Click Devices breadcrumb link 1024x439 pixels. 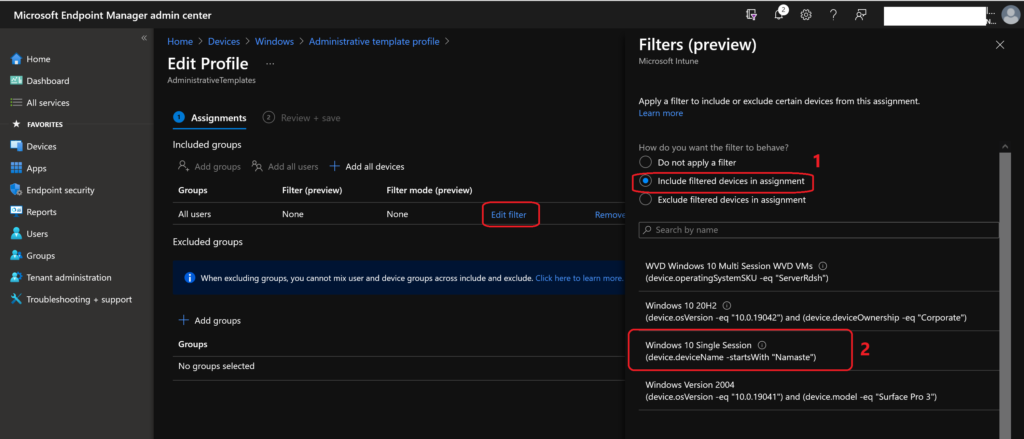point(224,41)
